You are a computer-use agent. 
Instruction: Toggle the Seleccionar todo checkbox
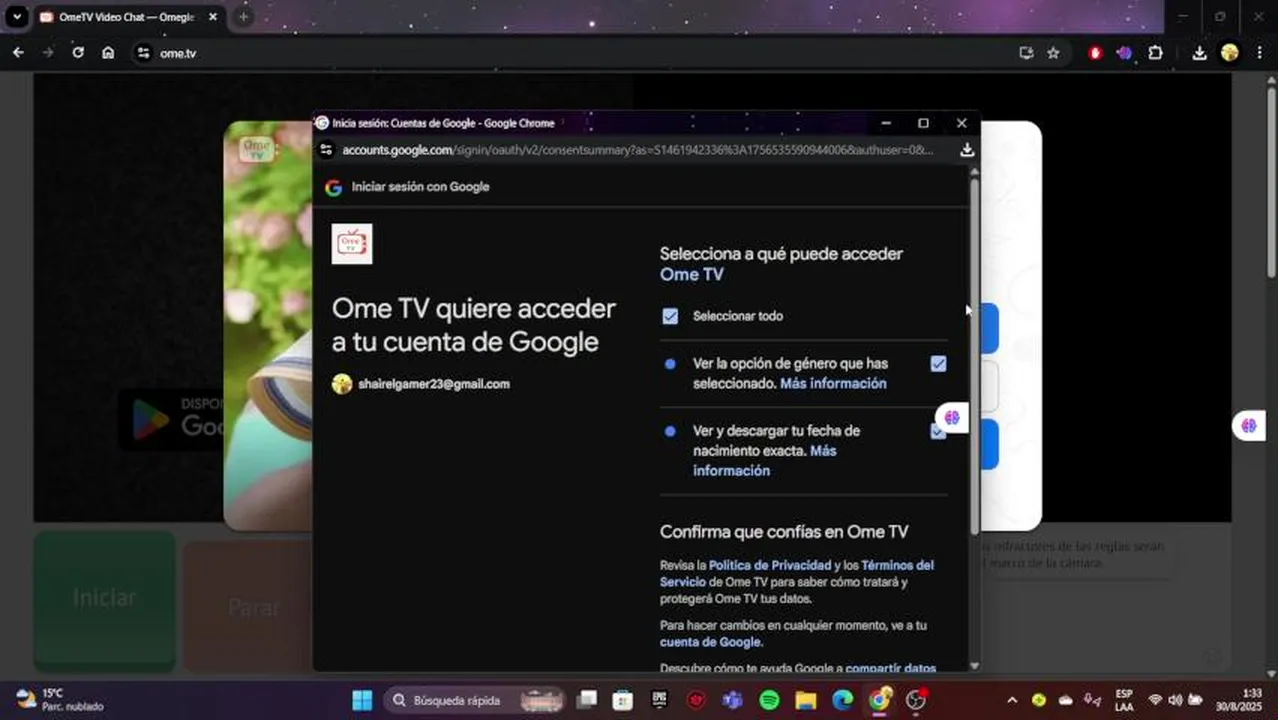(670, 316)
